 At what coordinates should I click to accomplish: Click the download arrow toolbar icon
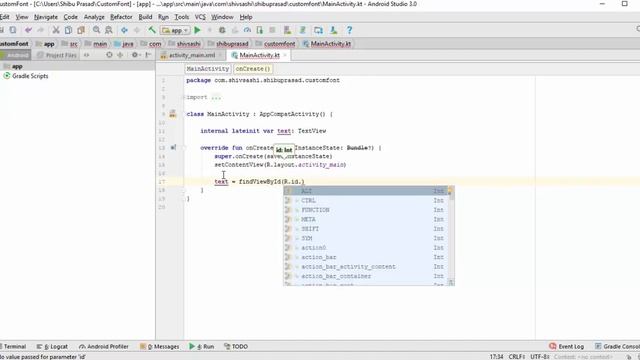click(333, 30)
